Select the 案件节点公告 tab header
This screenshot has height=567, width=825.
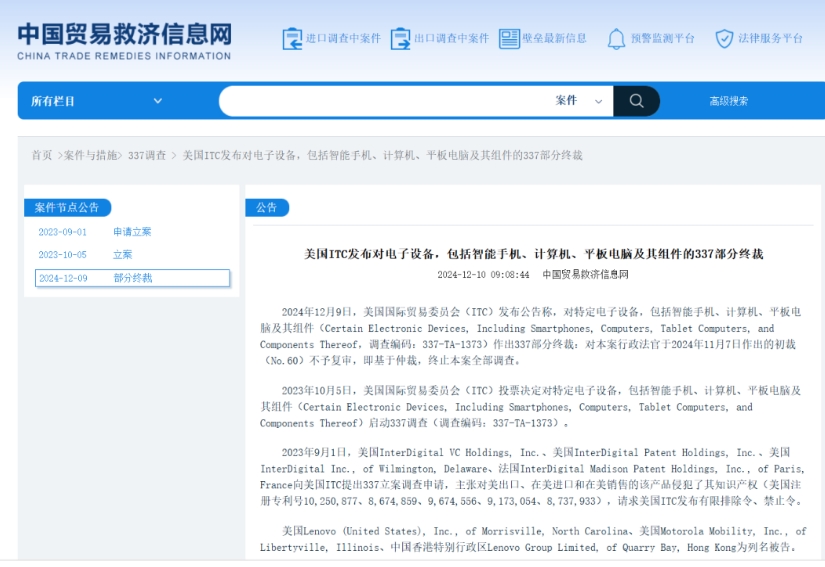pos(67,208)
